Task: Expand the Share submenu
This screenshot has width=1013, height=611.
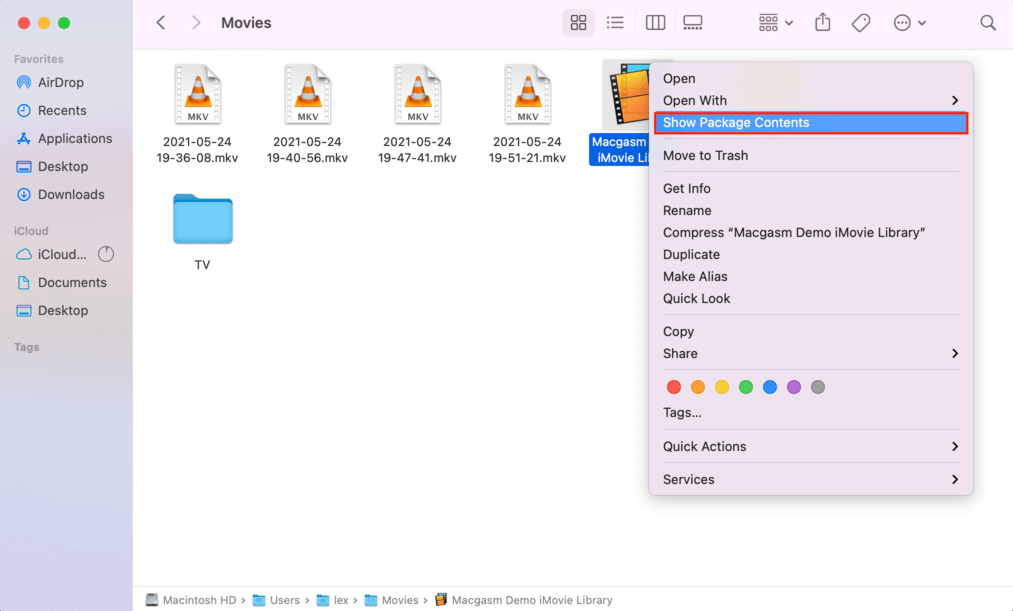Action: point(811,353)
